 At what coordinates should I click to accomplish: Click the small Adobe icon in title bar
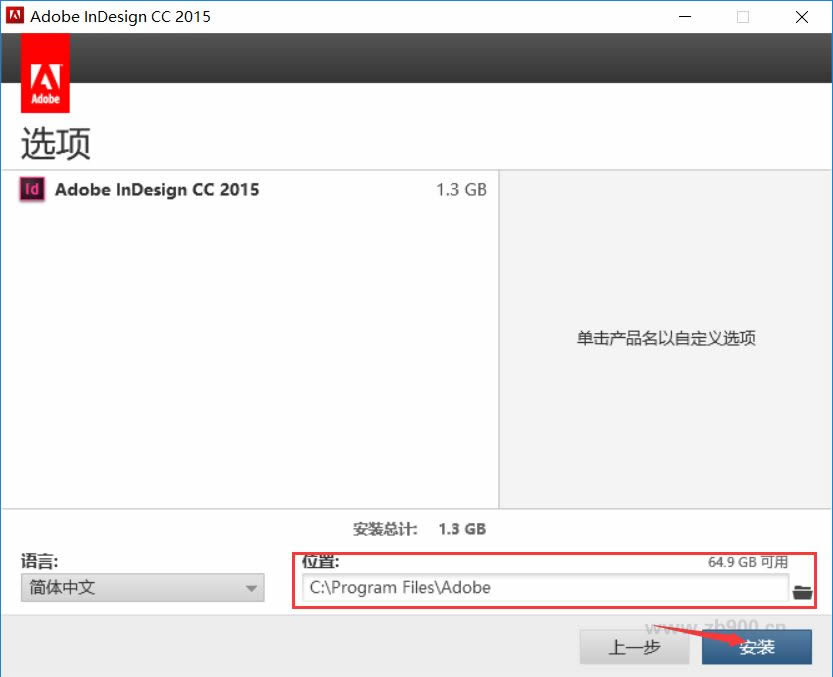[x=14, y=17]
